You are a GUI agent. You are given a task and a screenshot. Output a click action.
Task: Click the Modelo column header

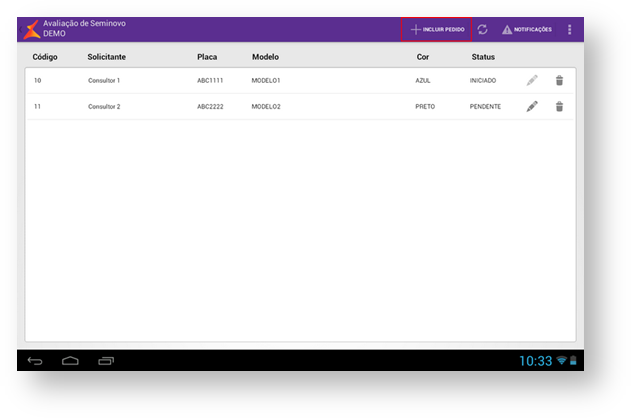pyautogui.click(x=265, y=57)
